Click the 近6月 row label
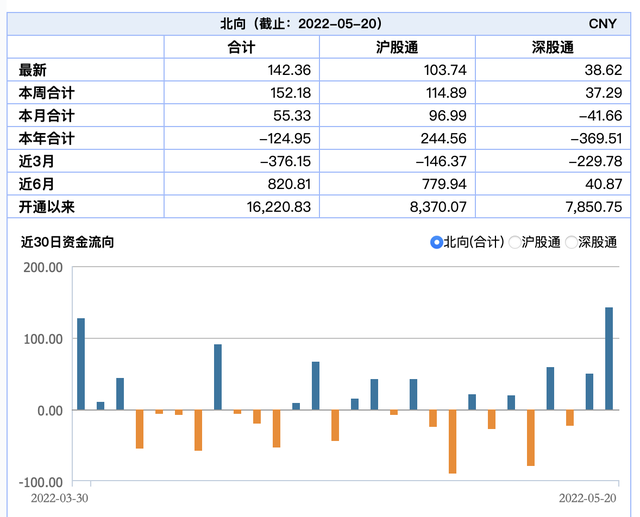Image resolution: width=640 pixels, height=517 pixels. click(36, 184)
